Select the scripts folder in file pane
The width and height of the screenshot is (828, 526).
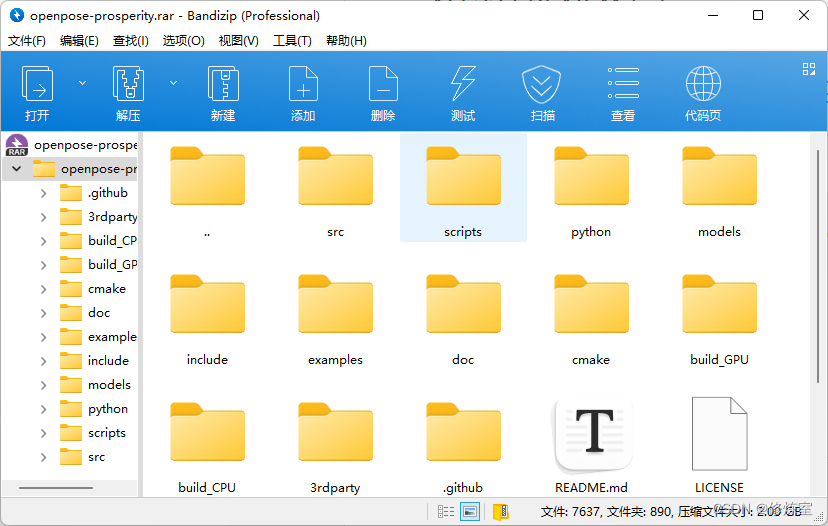pos(463,187)
